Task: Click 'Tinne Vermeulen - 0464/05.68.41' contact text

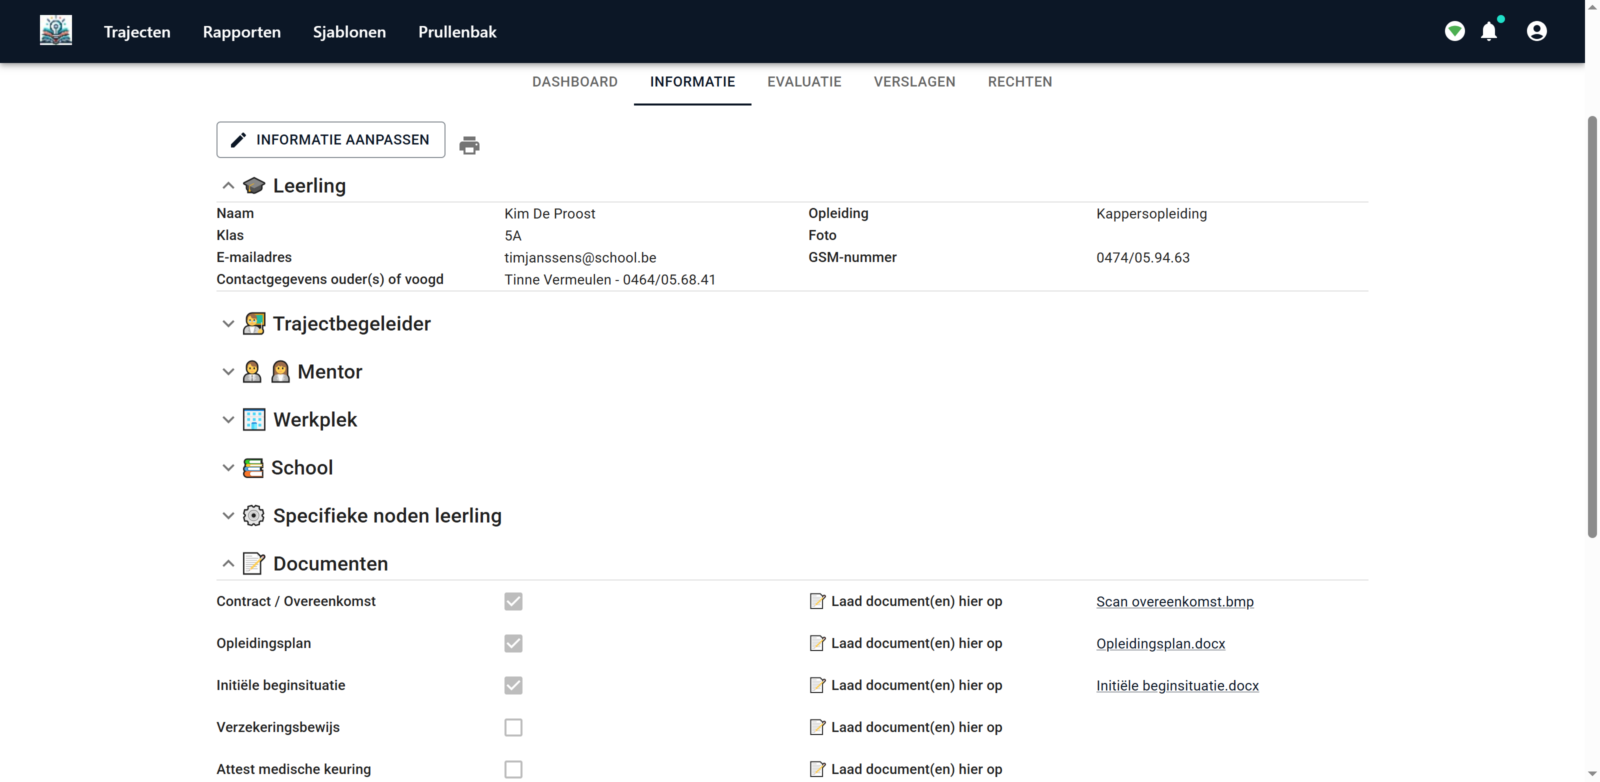Action: (x=610, y=280)
